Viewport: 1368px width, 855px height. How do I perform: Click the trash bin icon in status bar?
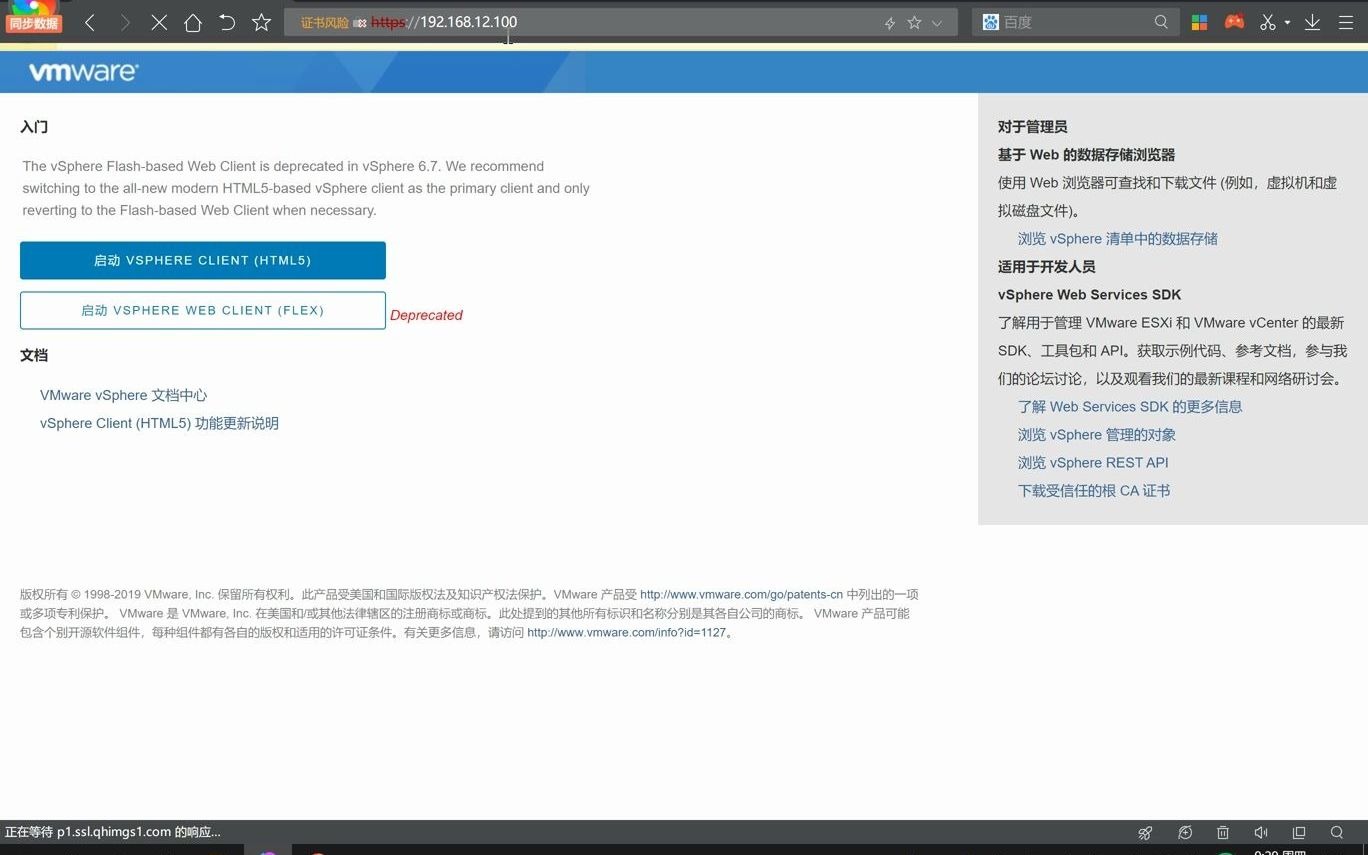pos(1223,832)
